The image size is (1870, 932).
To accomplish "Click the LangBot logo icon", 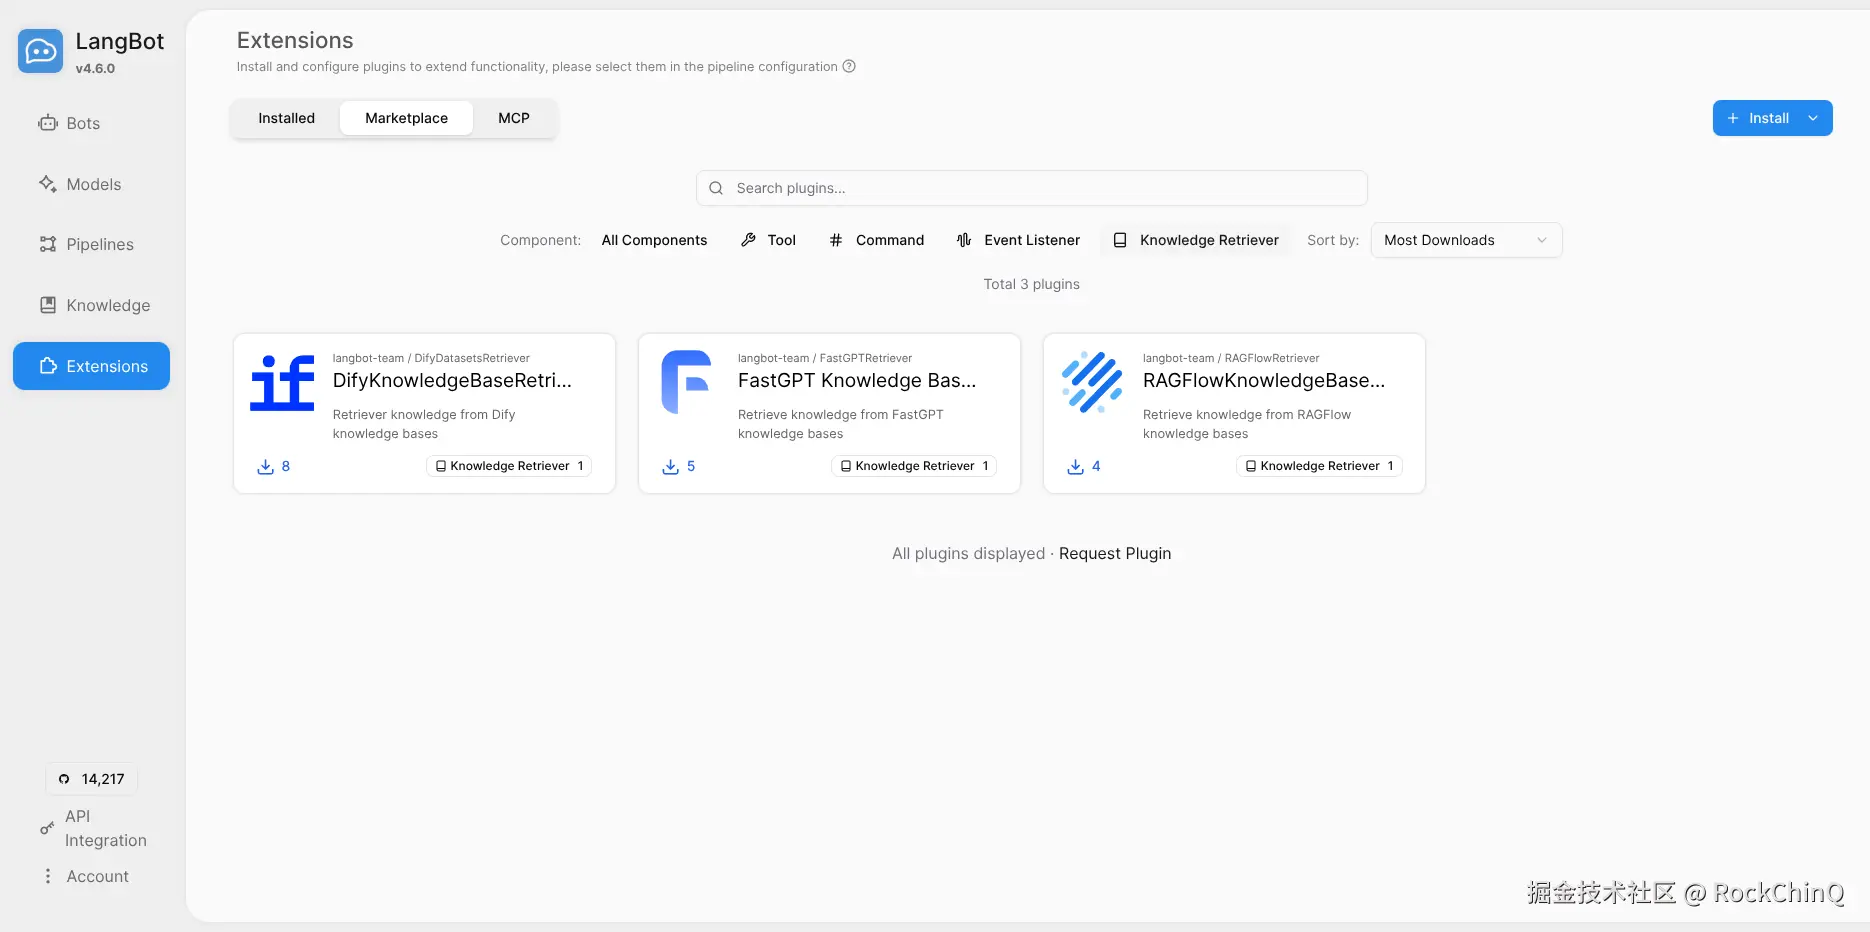I will [40, 51].
